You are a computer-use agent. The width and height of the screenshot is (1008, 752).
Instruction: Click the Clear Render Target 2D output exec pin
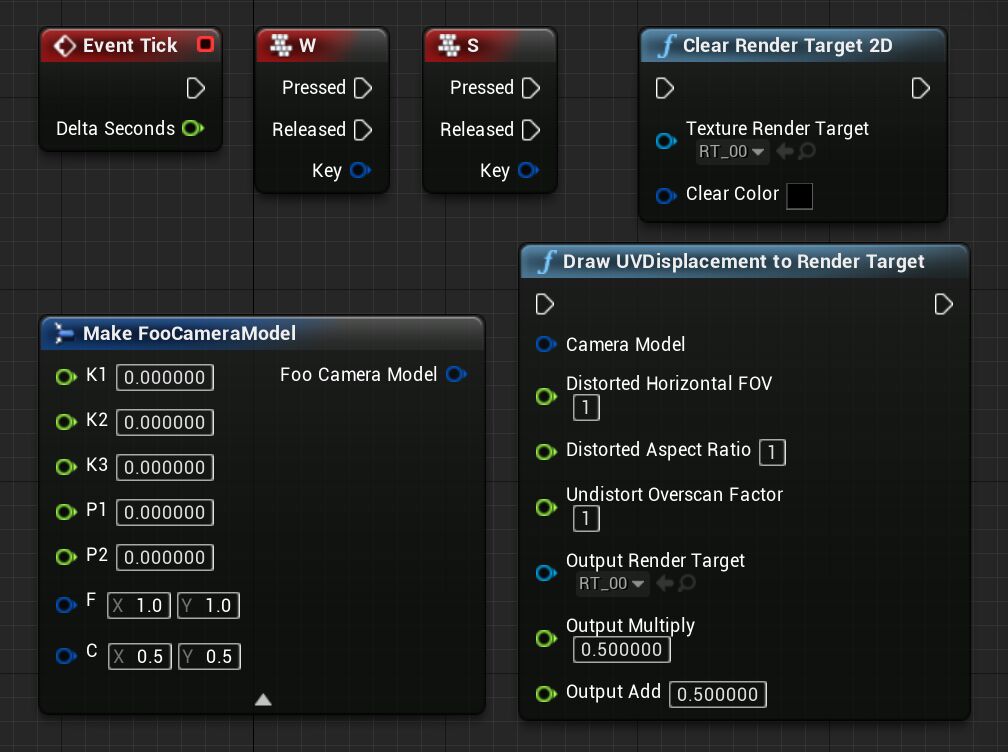click(921, 89)
